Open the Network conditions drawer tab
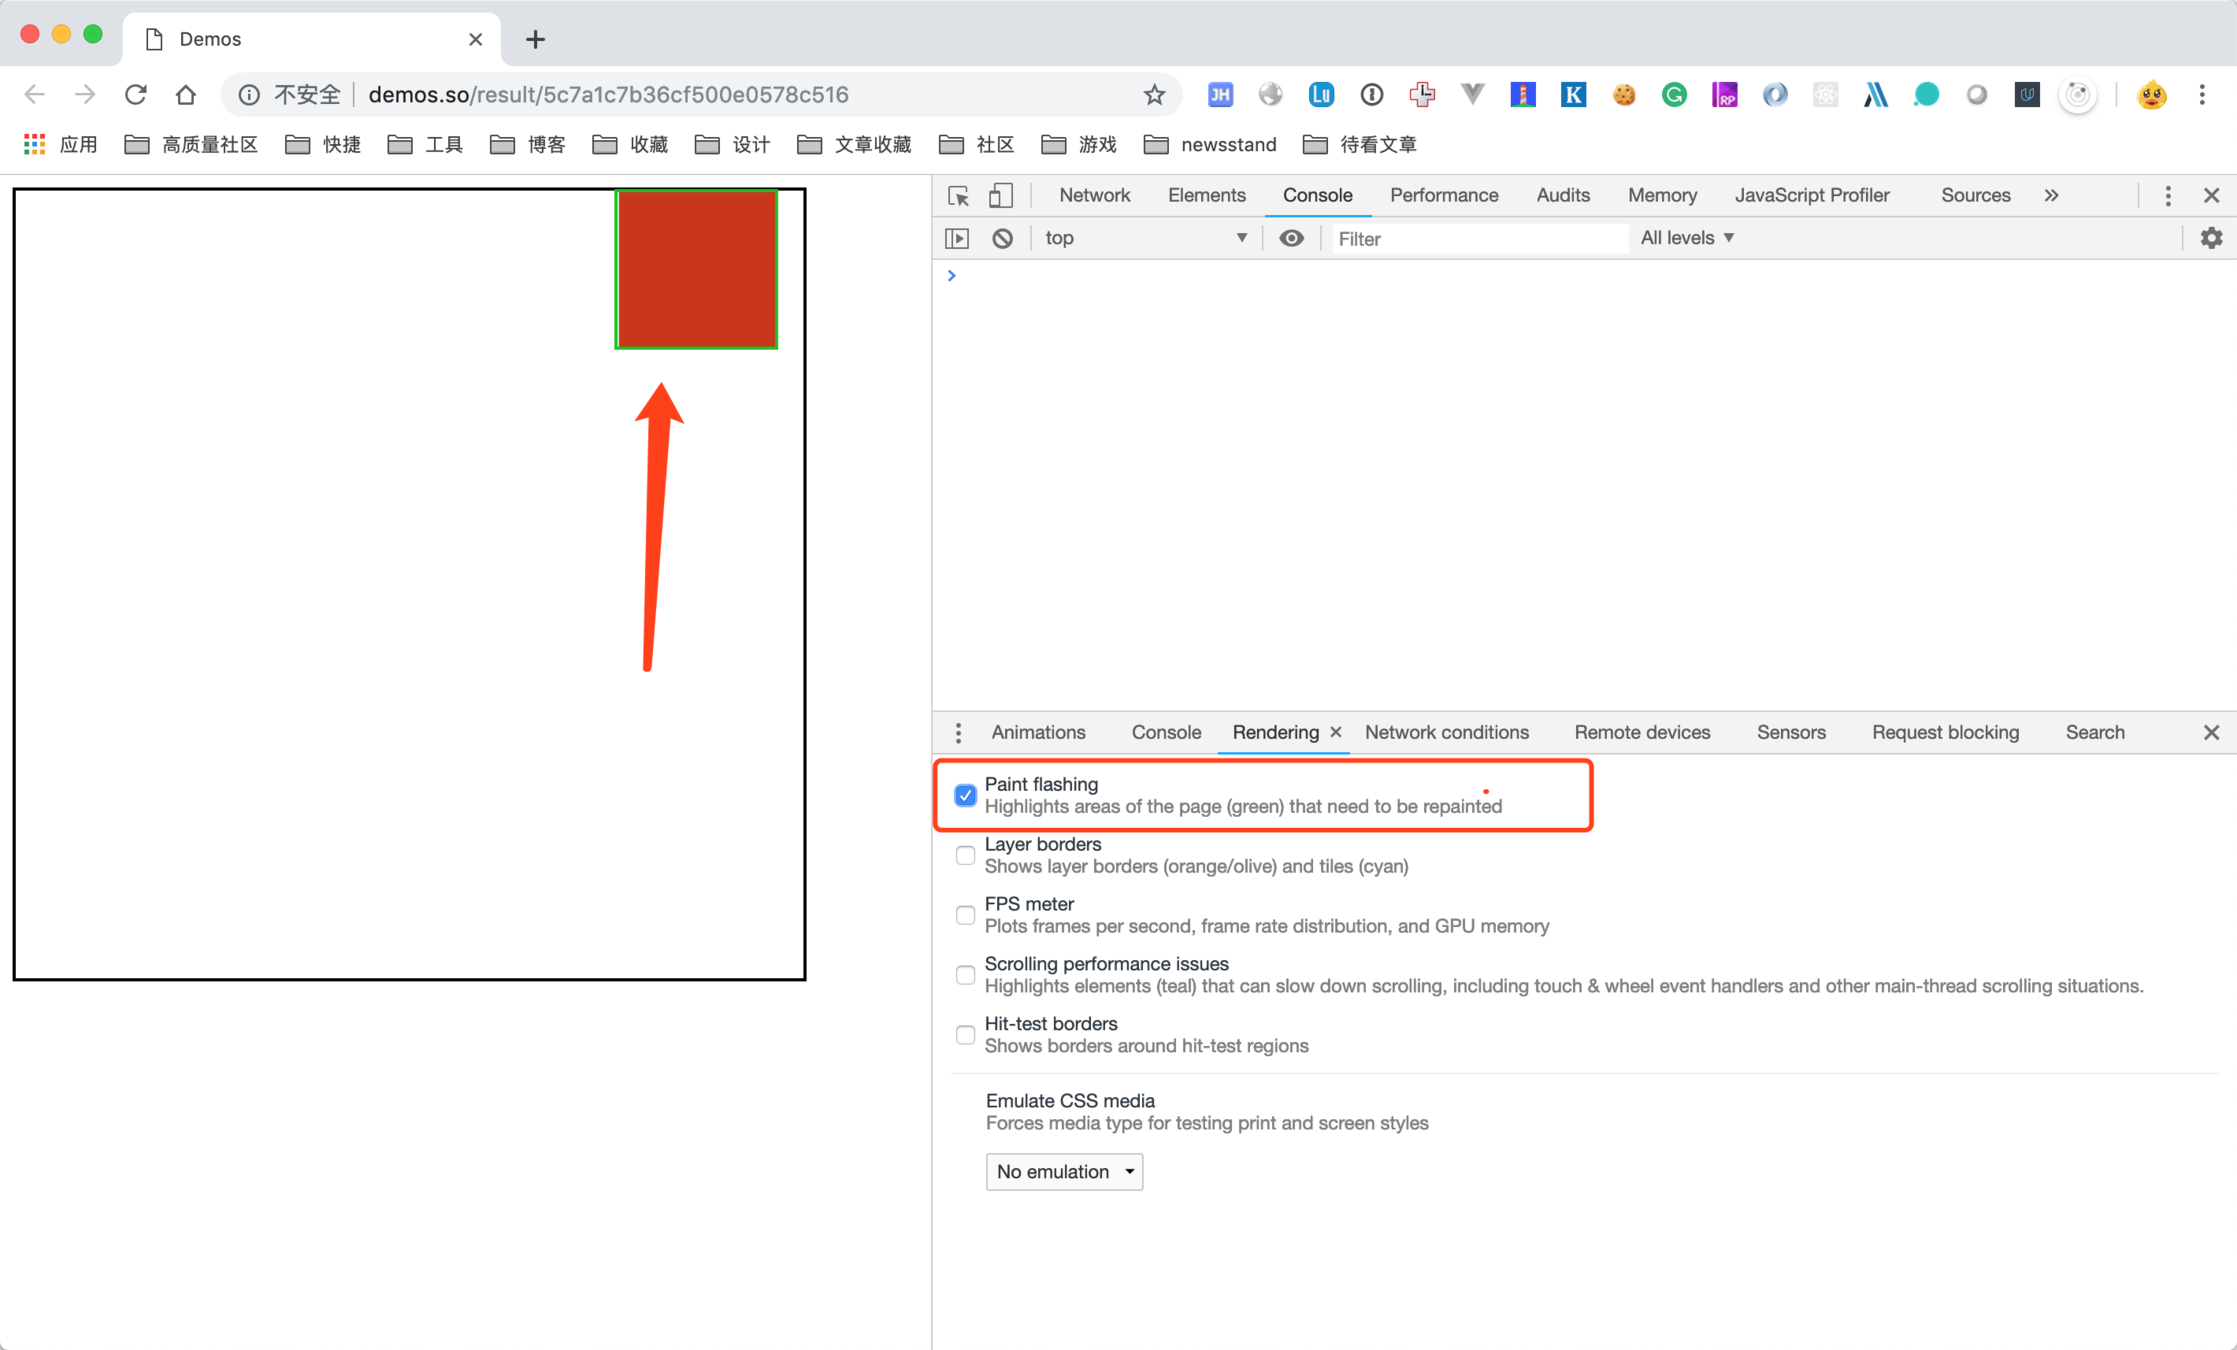This screenshot has width=2237, height=1350. tap(1446, 732)
